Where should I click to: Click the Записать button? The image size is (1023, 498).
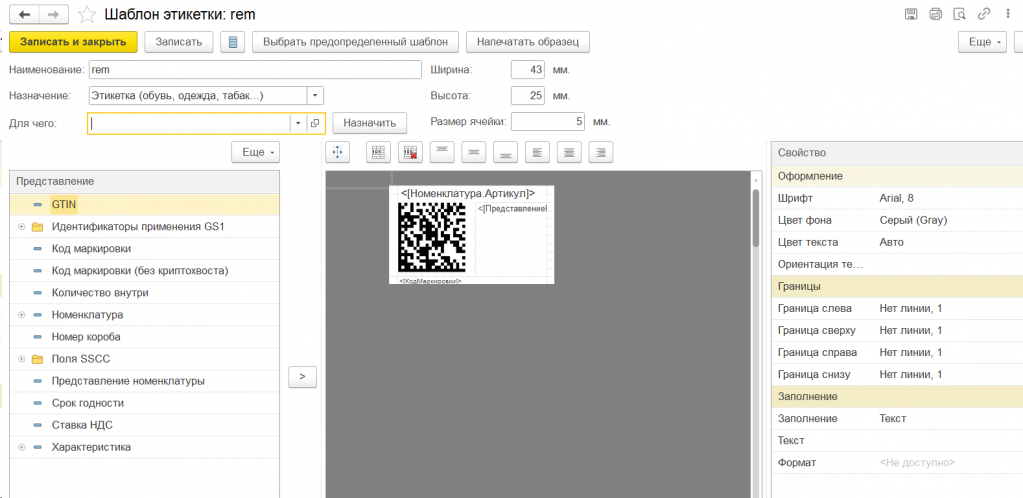(x=179, y=42)
